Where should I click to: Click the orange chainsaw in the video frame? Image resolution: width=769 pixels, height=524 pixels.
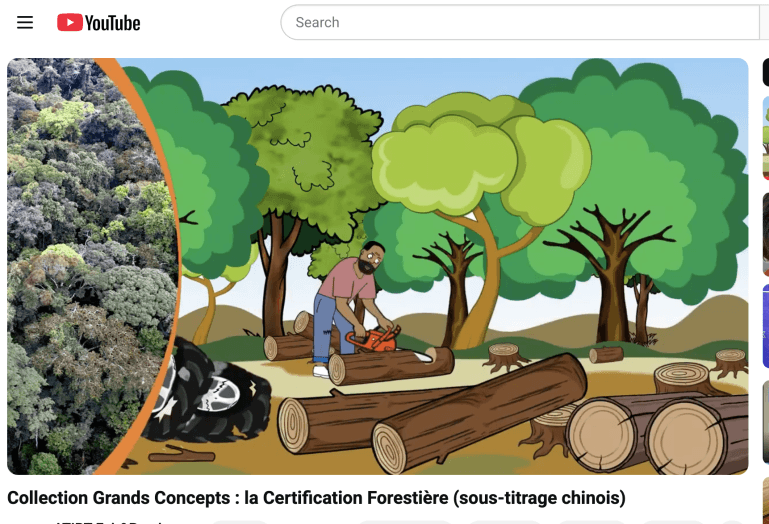tap(375, 340)
